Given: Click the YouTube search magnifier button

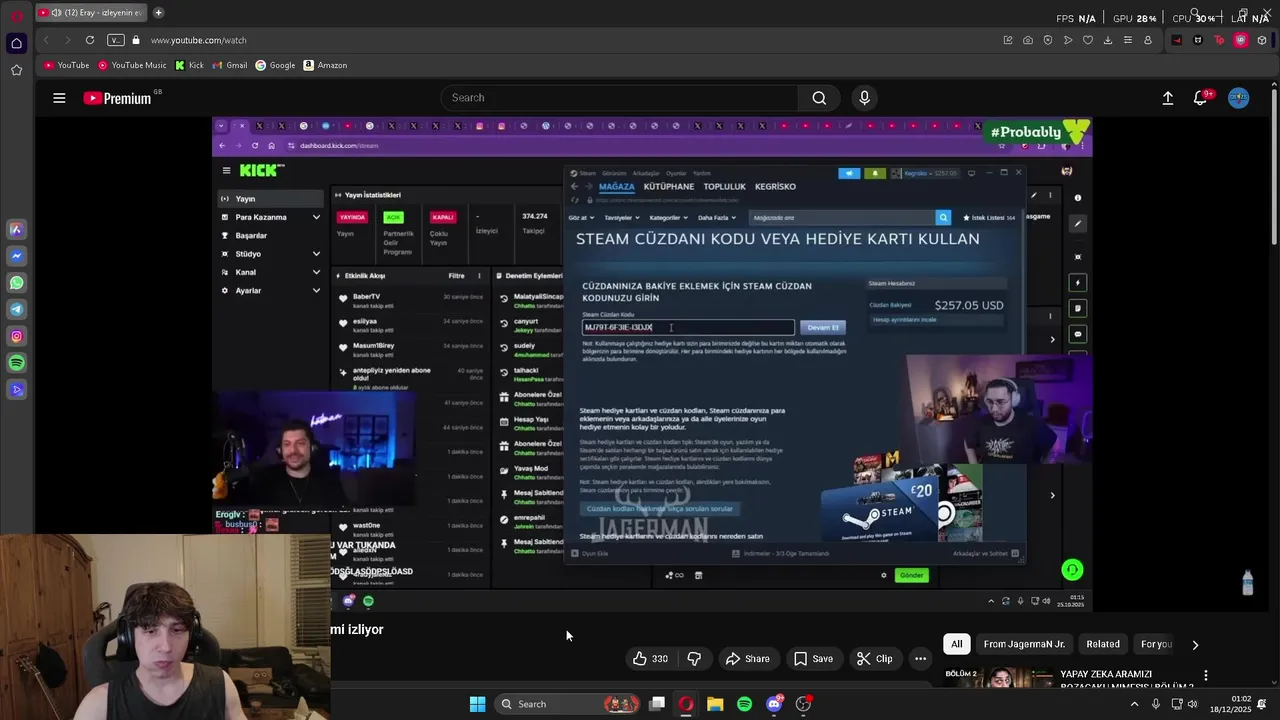Looking at the screenshot, I should click(x=819, y=98).
